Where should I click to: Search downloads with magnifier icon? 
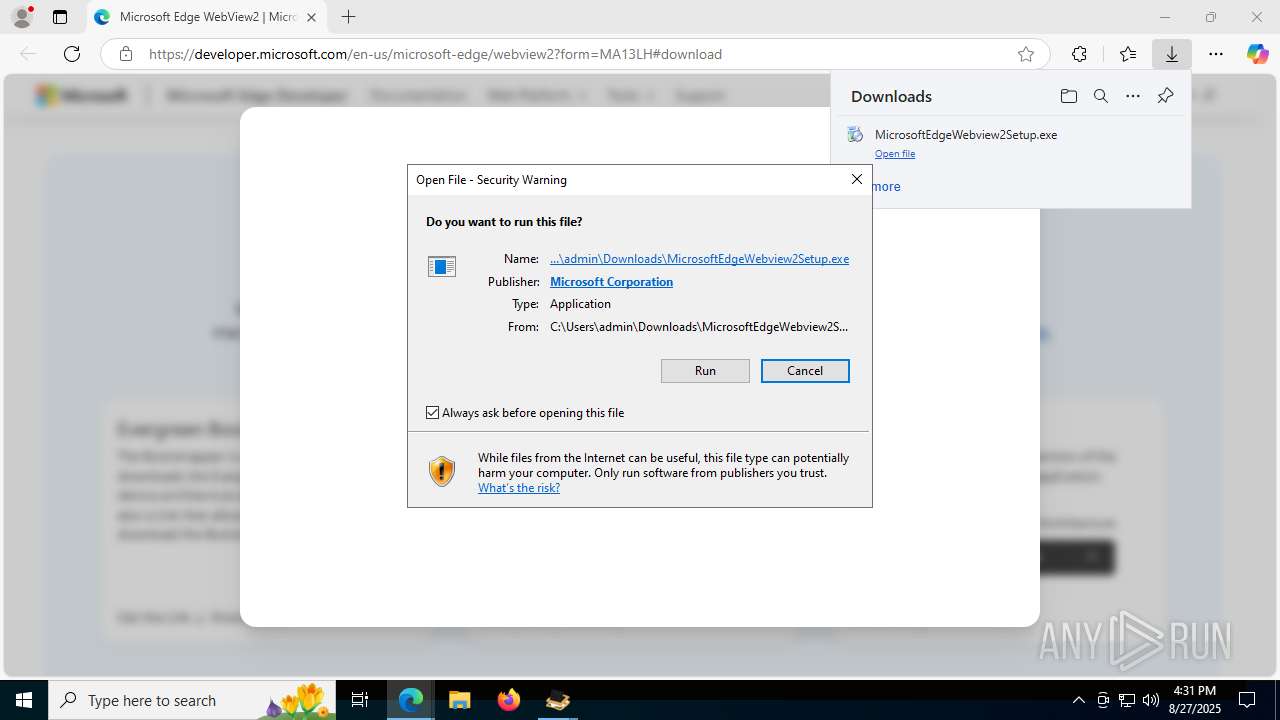[1101, 96]
